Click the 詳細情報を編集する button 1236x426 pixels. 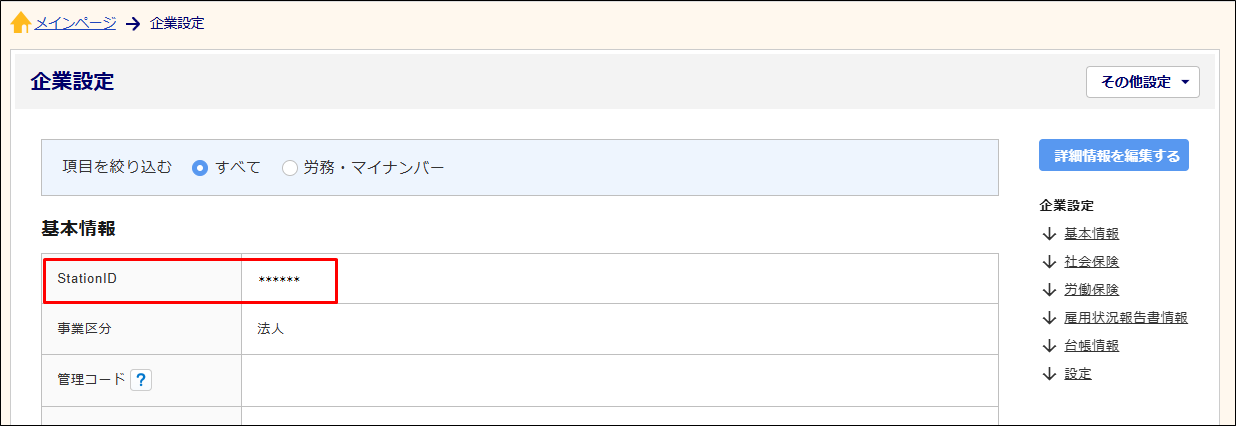tap(1114, 155)
